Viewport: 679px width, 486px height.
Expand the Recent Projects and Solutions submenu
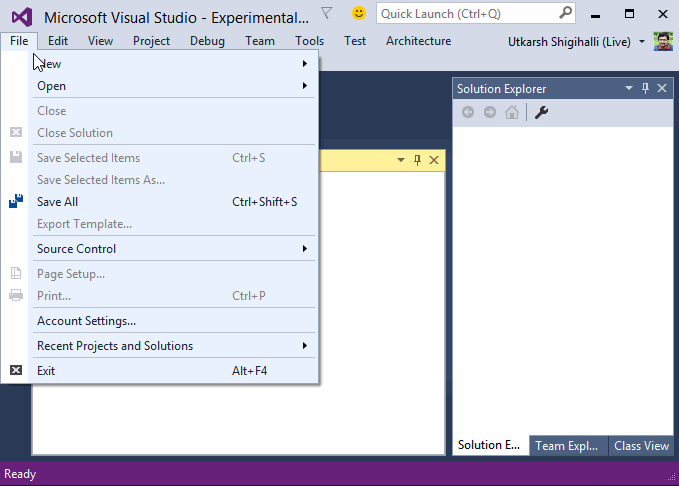point(170,346)
